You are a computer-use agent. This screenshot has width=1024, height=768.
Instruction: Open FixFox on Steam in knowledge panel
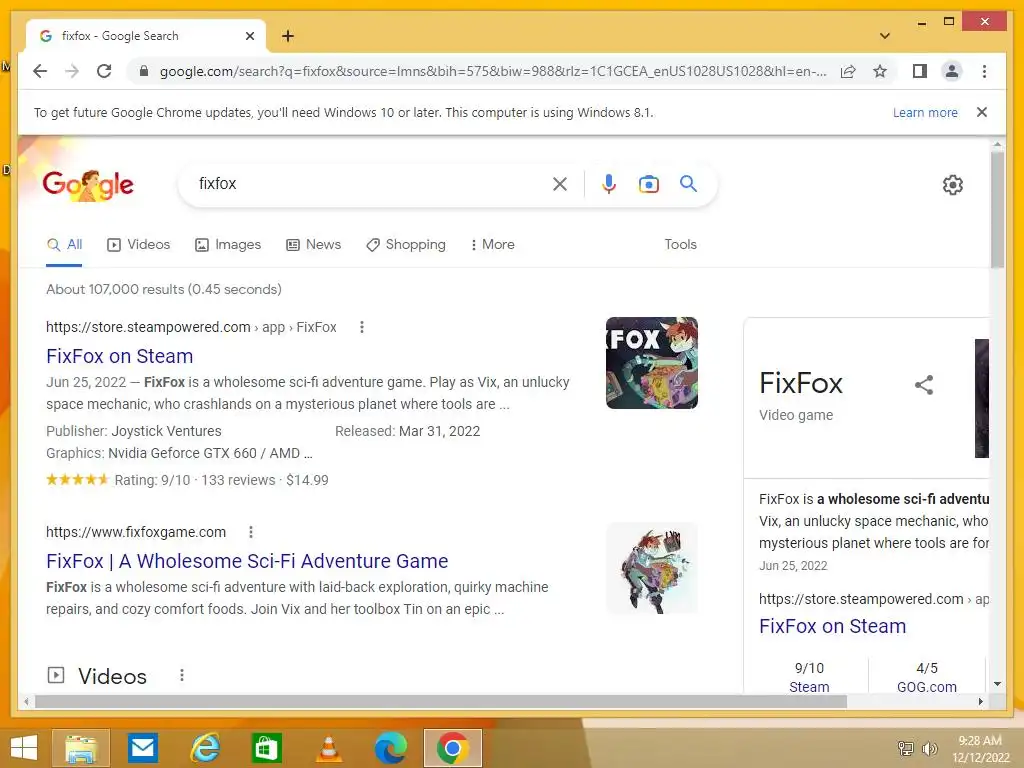tap(832, 626)
